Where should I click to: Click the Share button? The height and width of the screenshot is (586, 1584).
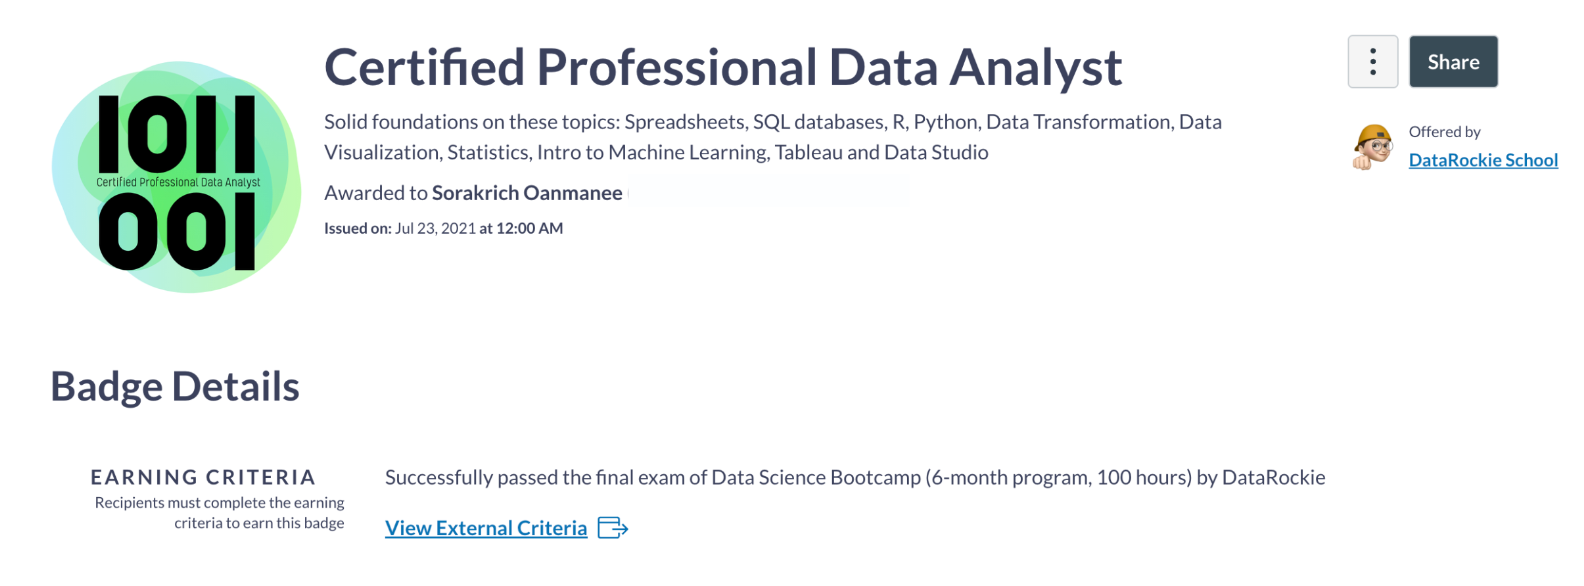pos(1453,62)
